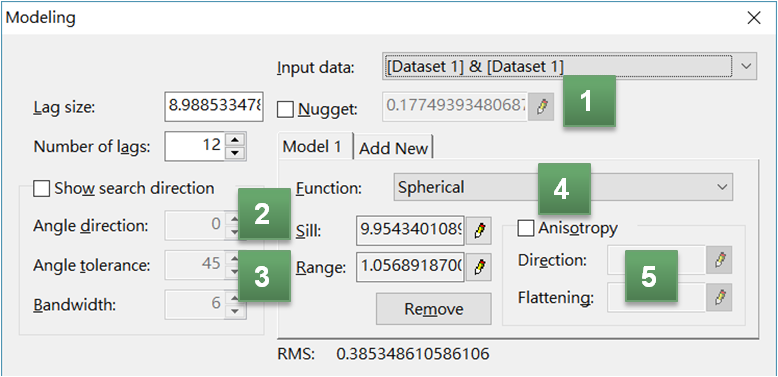This screenshot has height=377, width=778.
Task: Decrease Number of lags with down arrow
Action: [235, 153]
